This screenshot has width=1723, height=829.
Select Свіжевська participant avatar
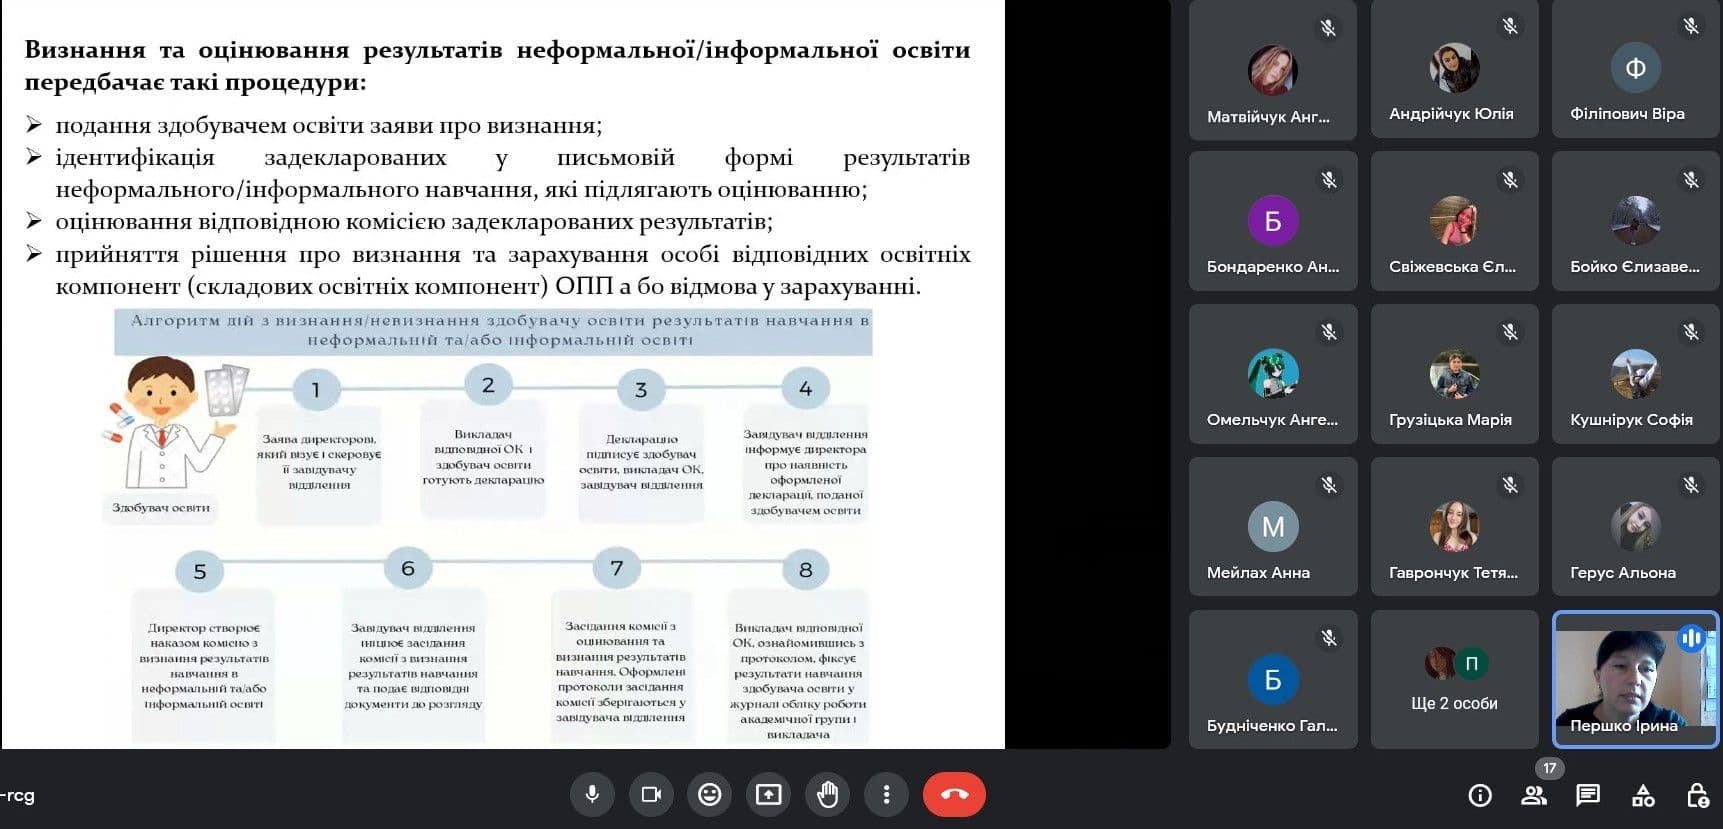1454,221
